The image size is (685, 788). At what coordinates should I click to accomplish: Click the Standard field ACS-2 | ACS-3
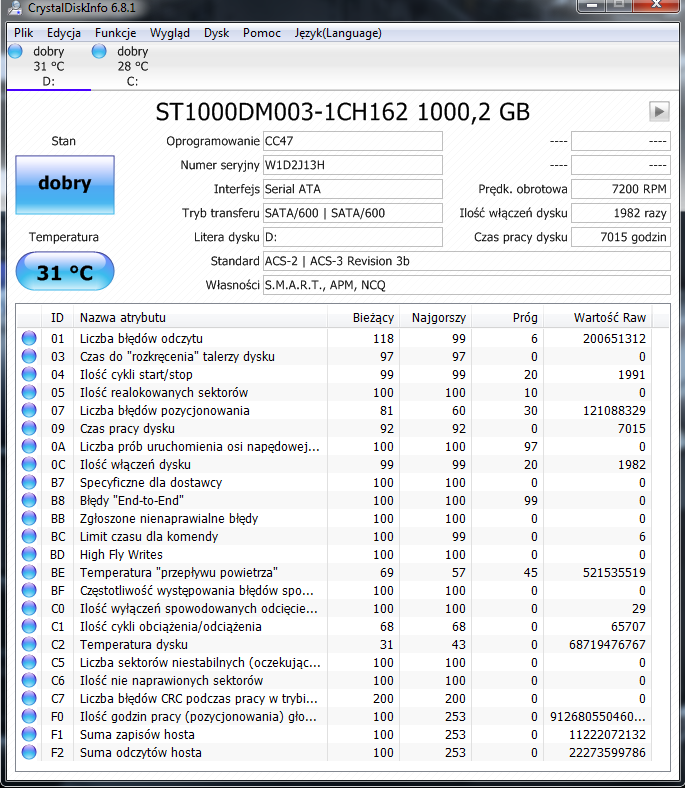pyautogui.click(x=467, y=261)
